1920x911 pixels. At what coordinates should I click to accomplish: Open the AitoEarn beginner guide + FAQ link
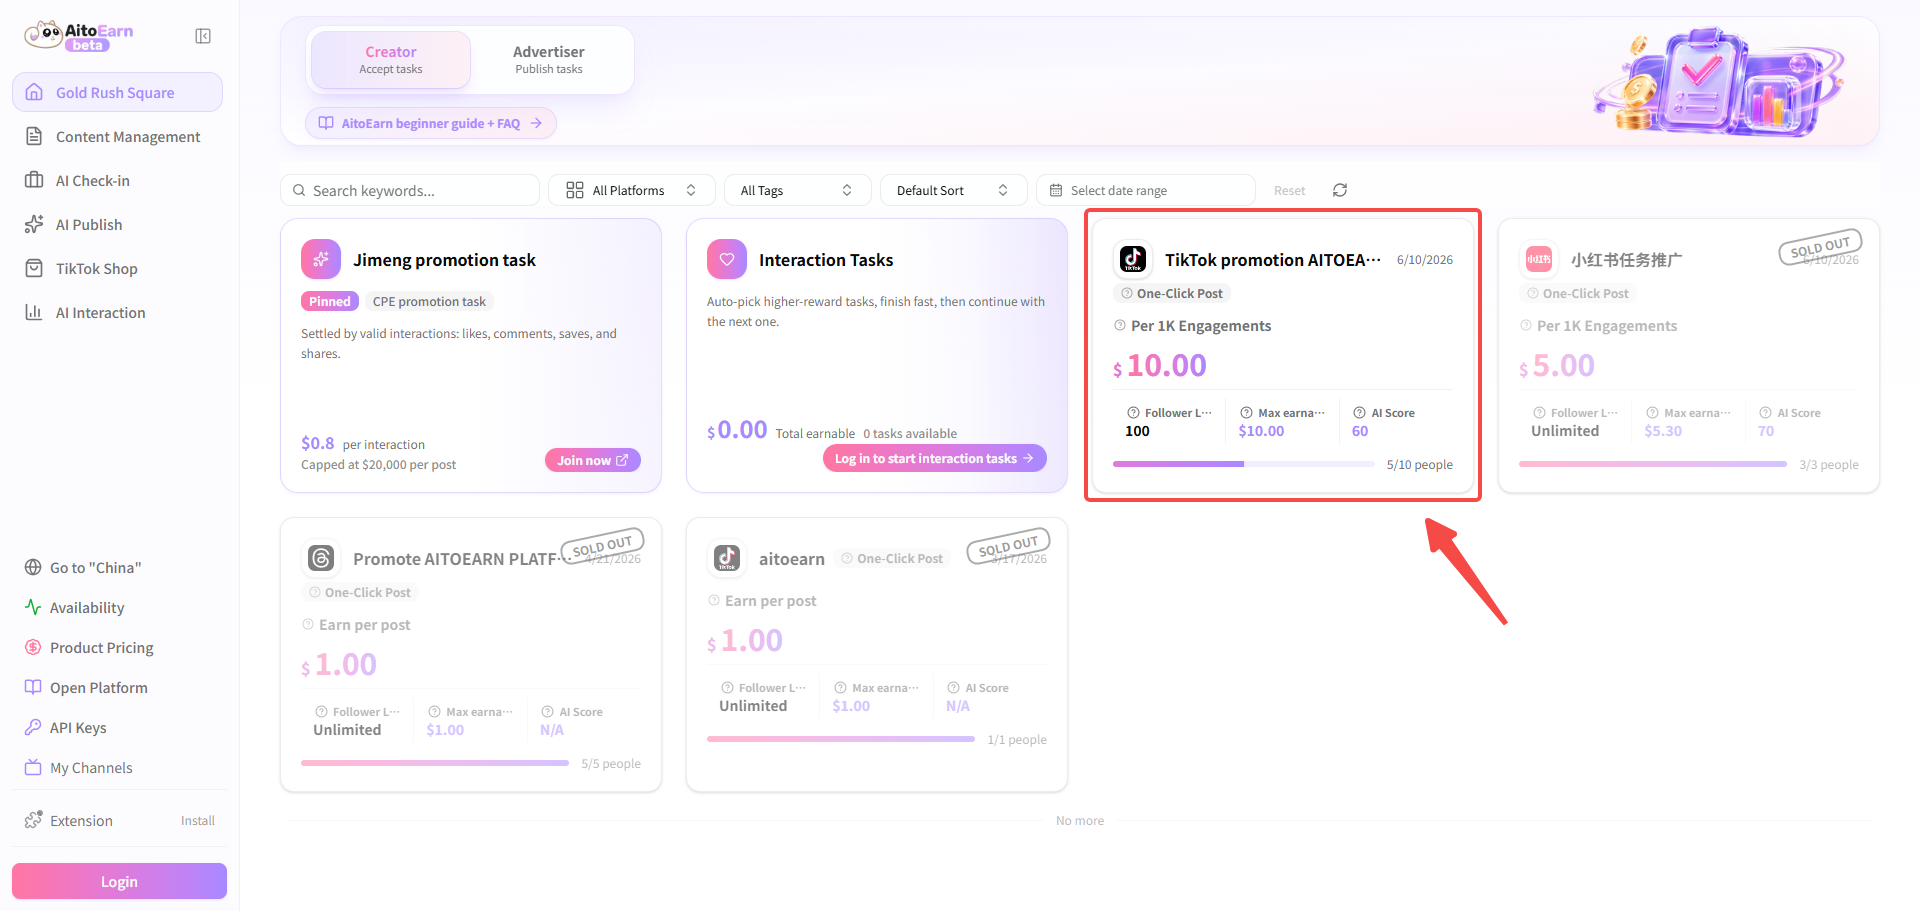tap(431, 123)
